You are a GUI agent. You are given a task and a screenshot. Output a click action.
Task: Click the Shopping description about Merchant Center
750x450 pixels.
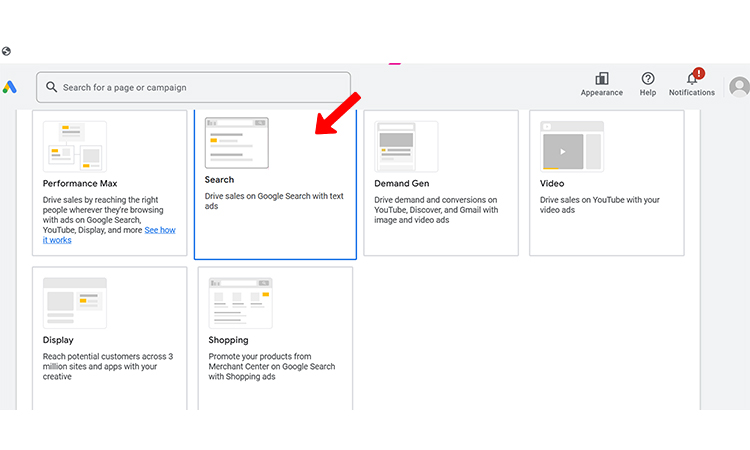272,366
